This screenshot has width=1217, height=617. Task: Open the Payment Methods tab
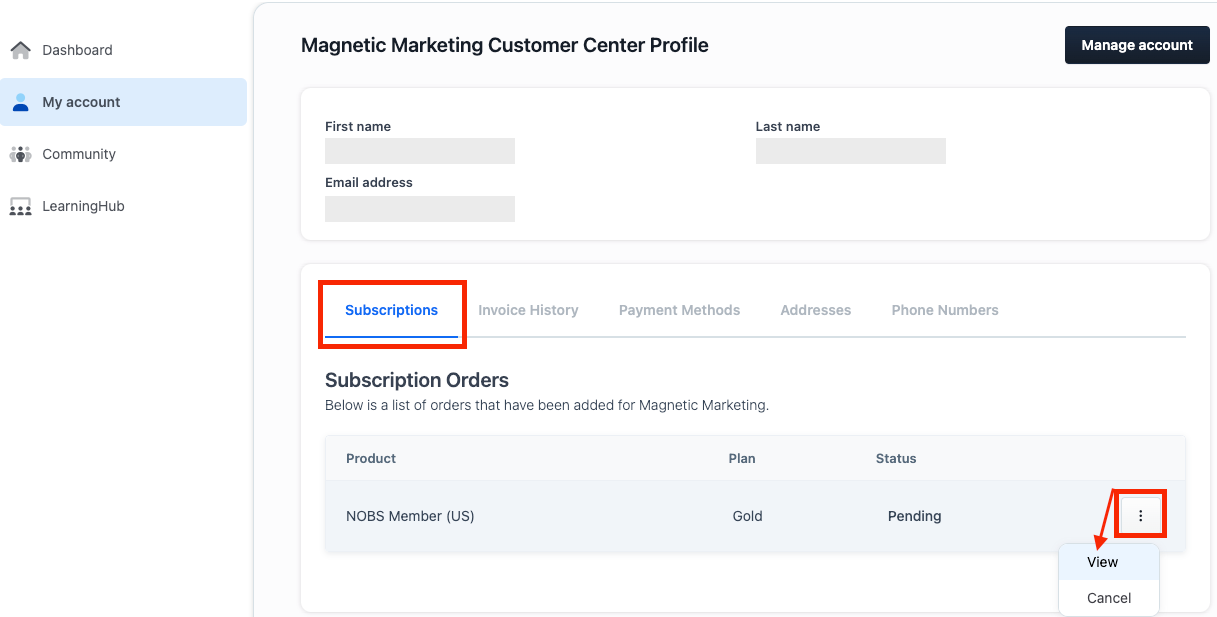tap(679, 310)
